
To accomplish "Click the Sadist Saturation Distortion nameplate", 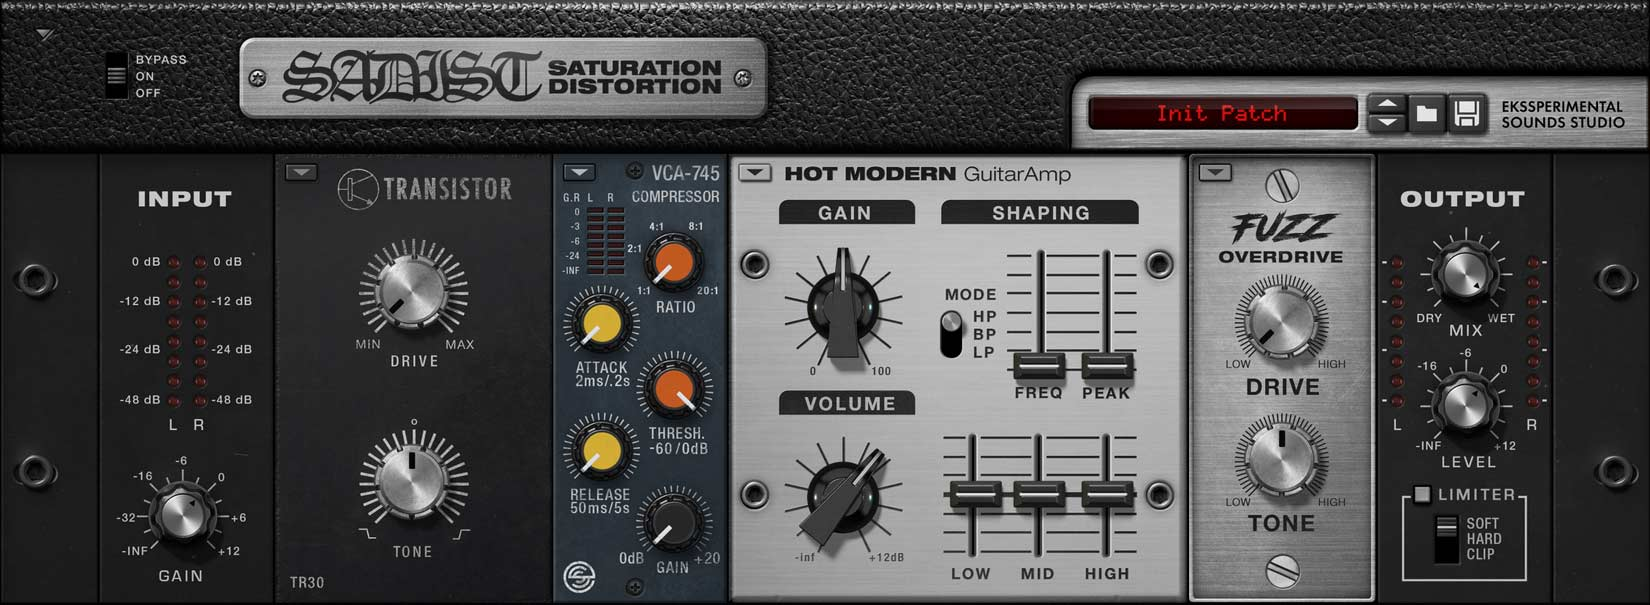I will pos(503,77).
